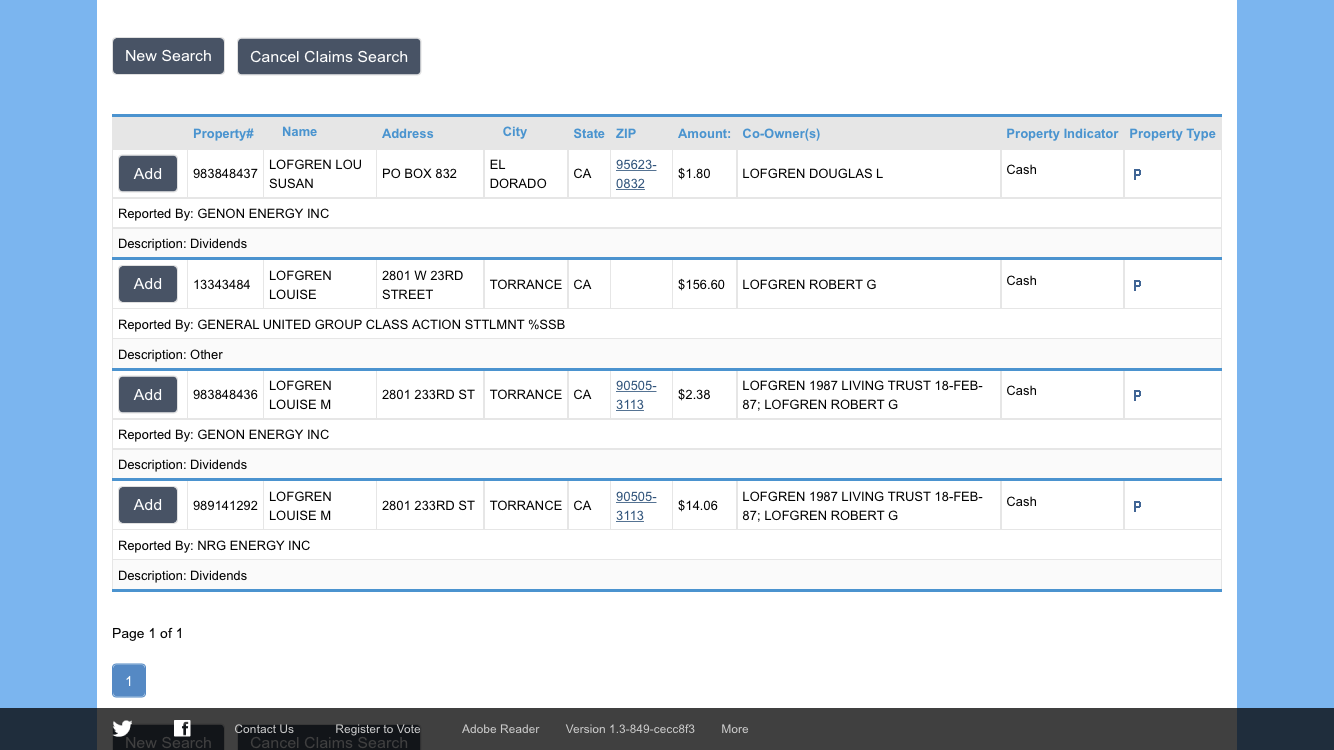Sort by Amount column header
Viewport: 1334px width, 750px height.
click(704, 133)
